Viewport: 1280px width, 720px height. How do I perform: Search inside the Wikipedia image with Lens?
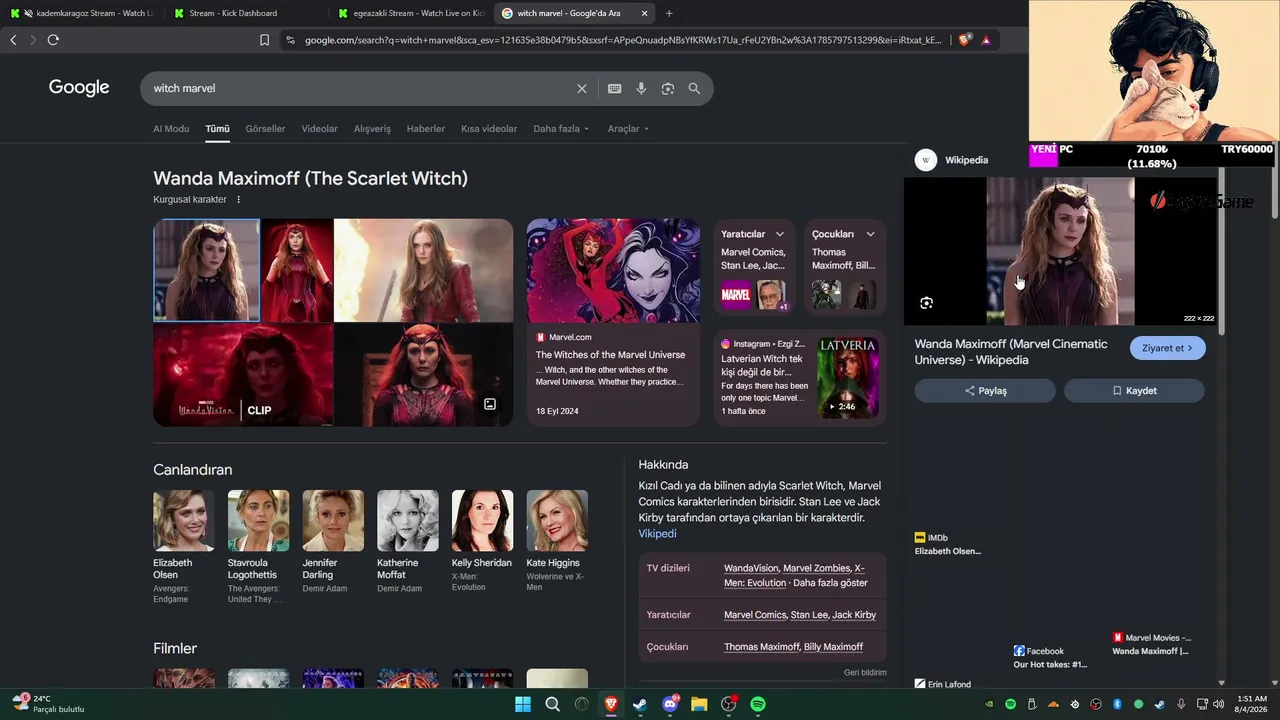927,303
